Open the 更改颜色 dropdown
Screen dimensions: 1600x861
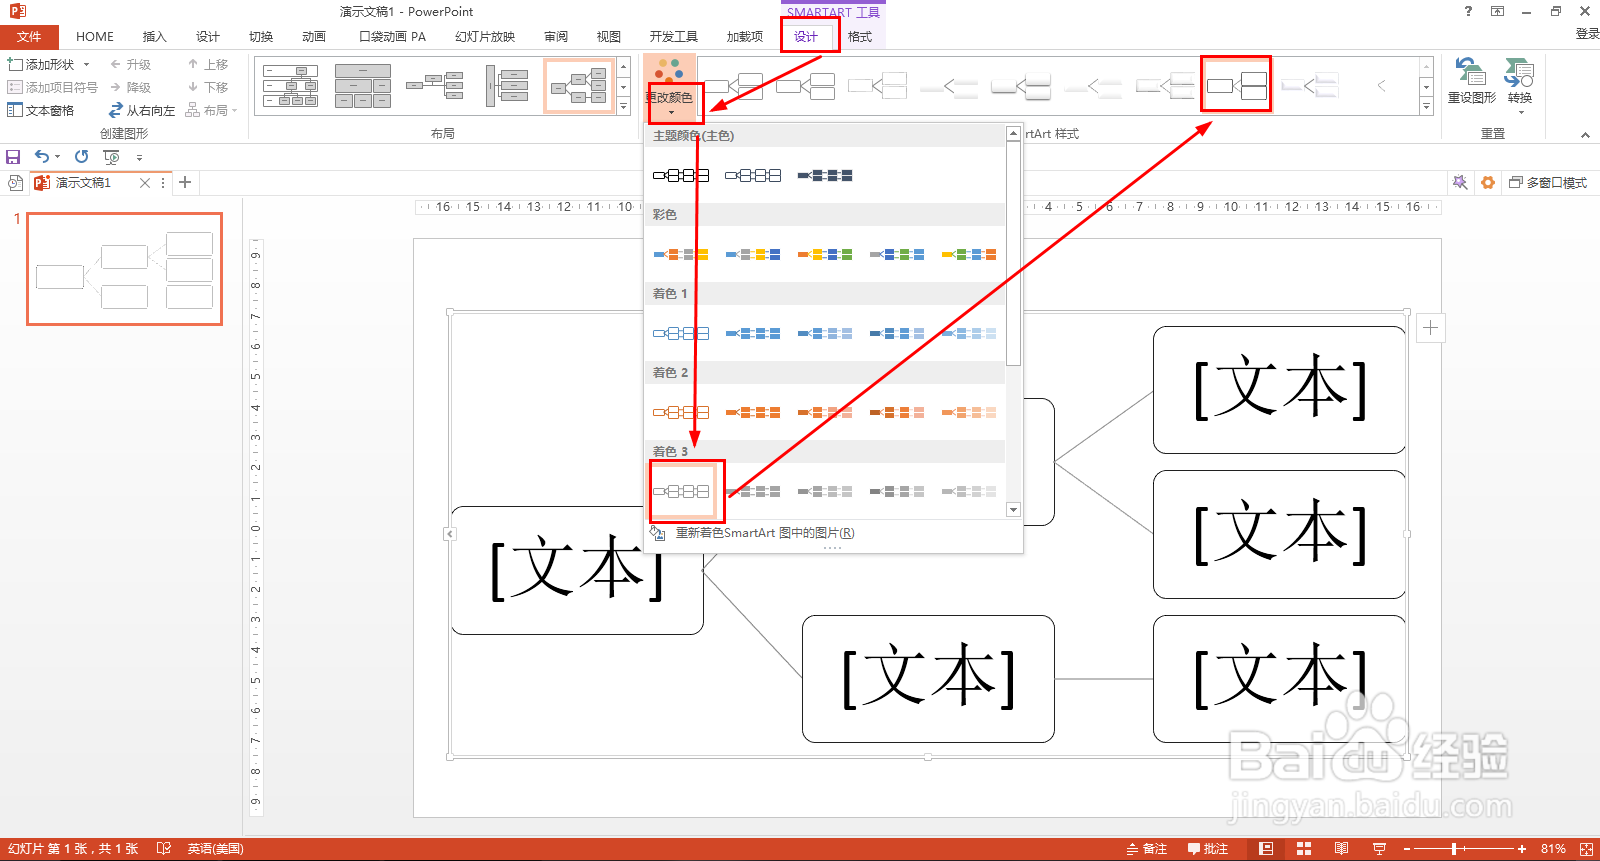(x=669, y=89)
